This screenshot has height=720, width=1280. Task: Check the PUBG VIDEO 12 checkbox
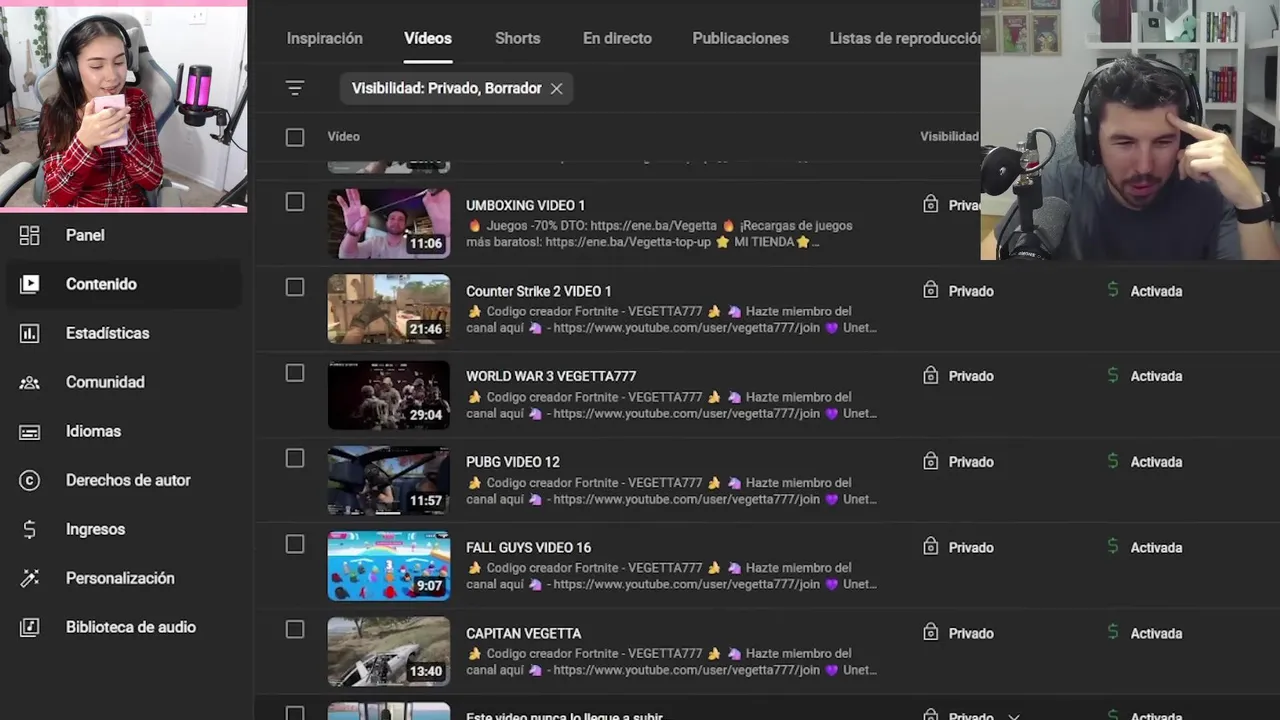[294, 458]
